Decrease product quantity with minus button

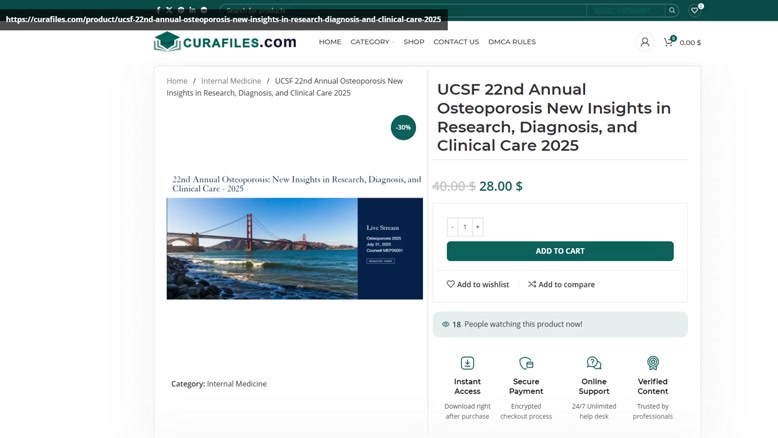452,227
